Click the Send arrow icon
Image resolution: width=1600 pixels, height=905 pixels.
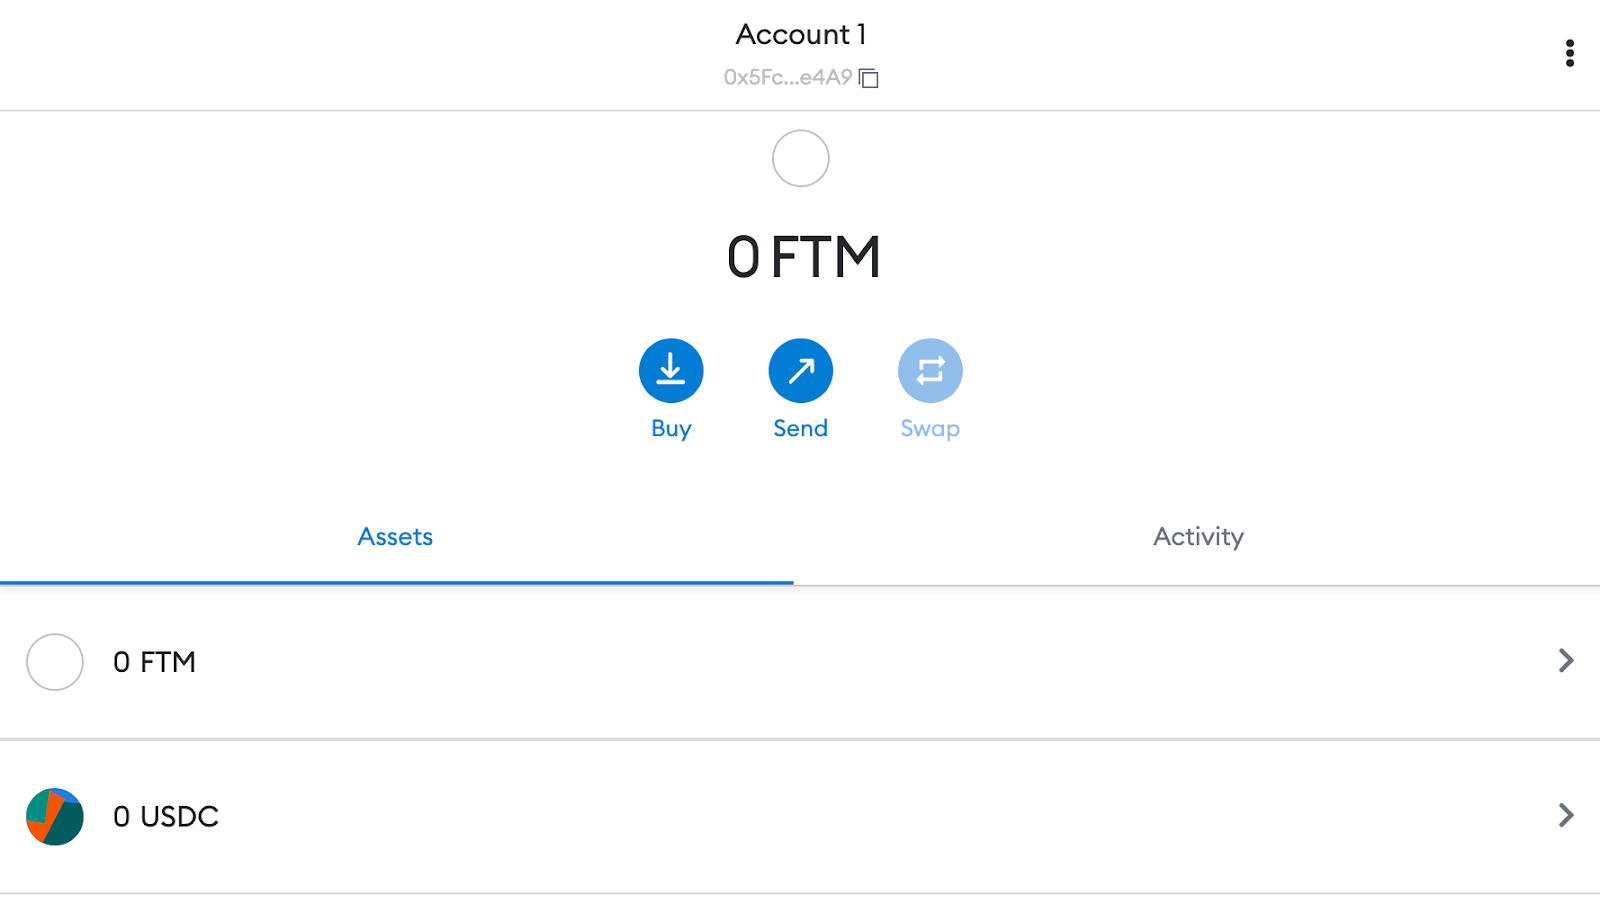[800, 371]
